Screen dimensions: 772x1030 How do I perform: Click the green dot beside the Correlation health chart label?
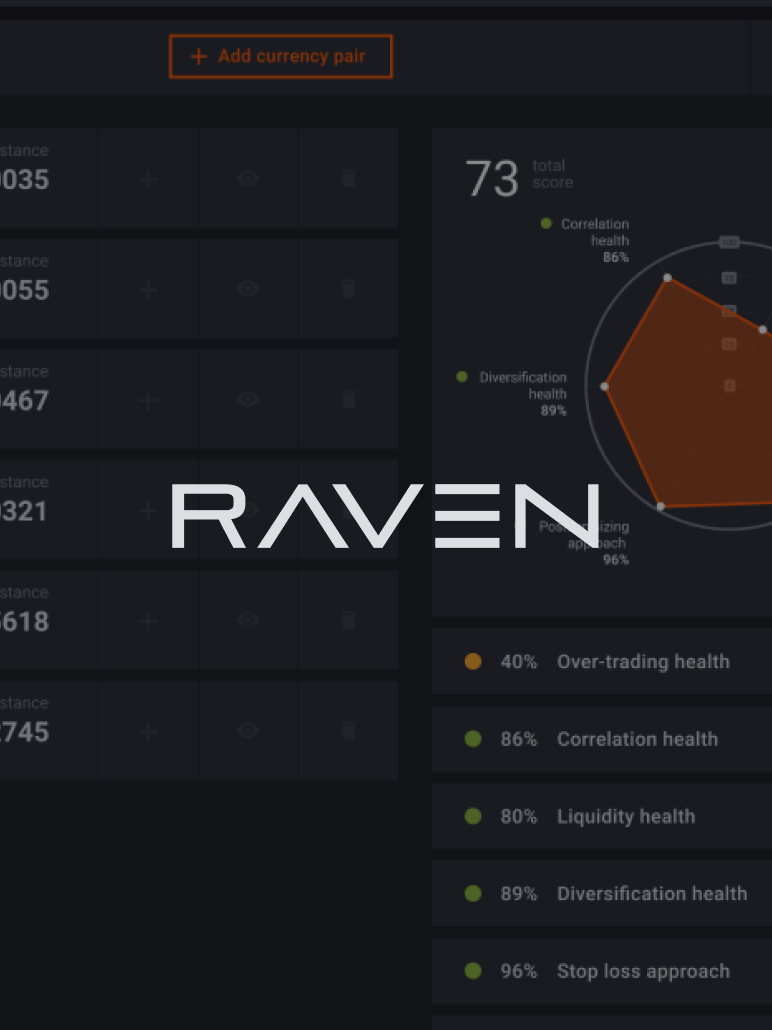(546, 223)
